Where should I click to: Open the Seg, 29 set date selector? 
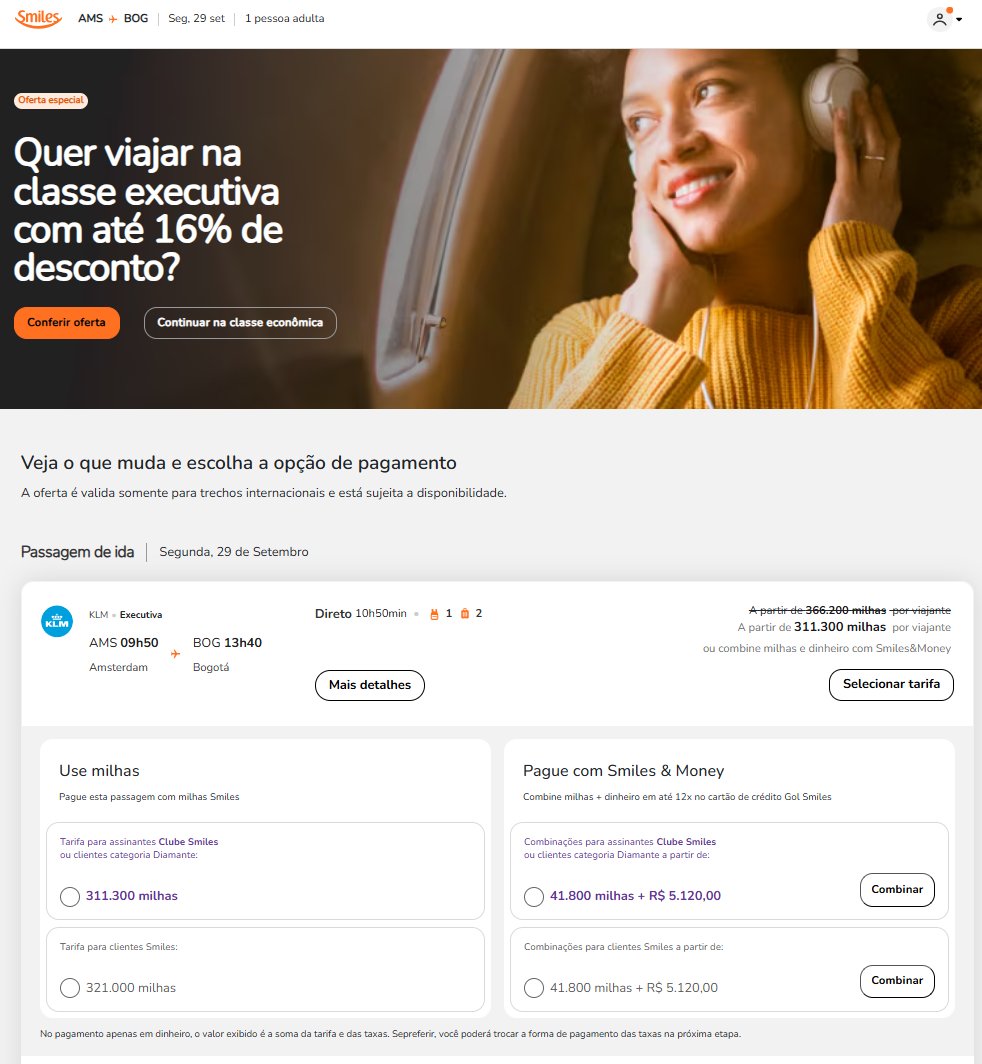[196, 18]
